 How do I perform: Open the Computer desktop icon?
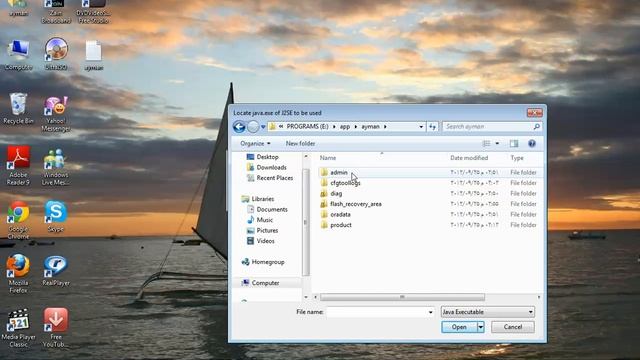18,55
